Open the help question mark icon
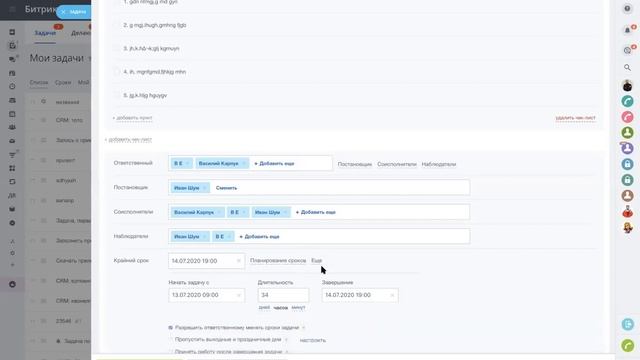 pyautogui.click(x=627, y=9)
